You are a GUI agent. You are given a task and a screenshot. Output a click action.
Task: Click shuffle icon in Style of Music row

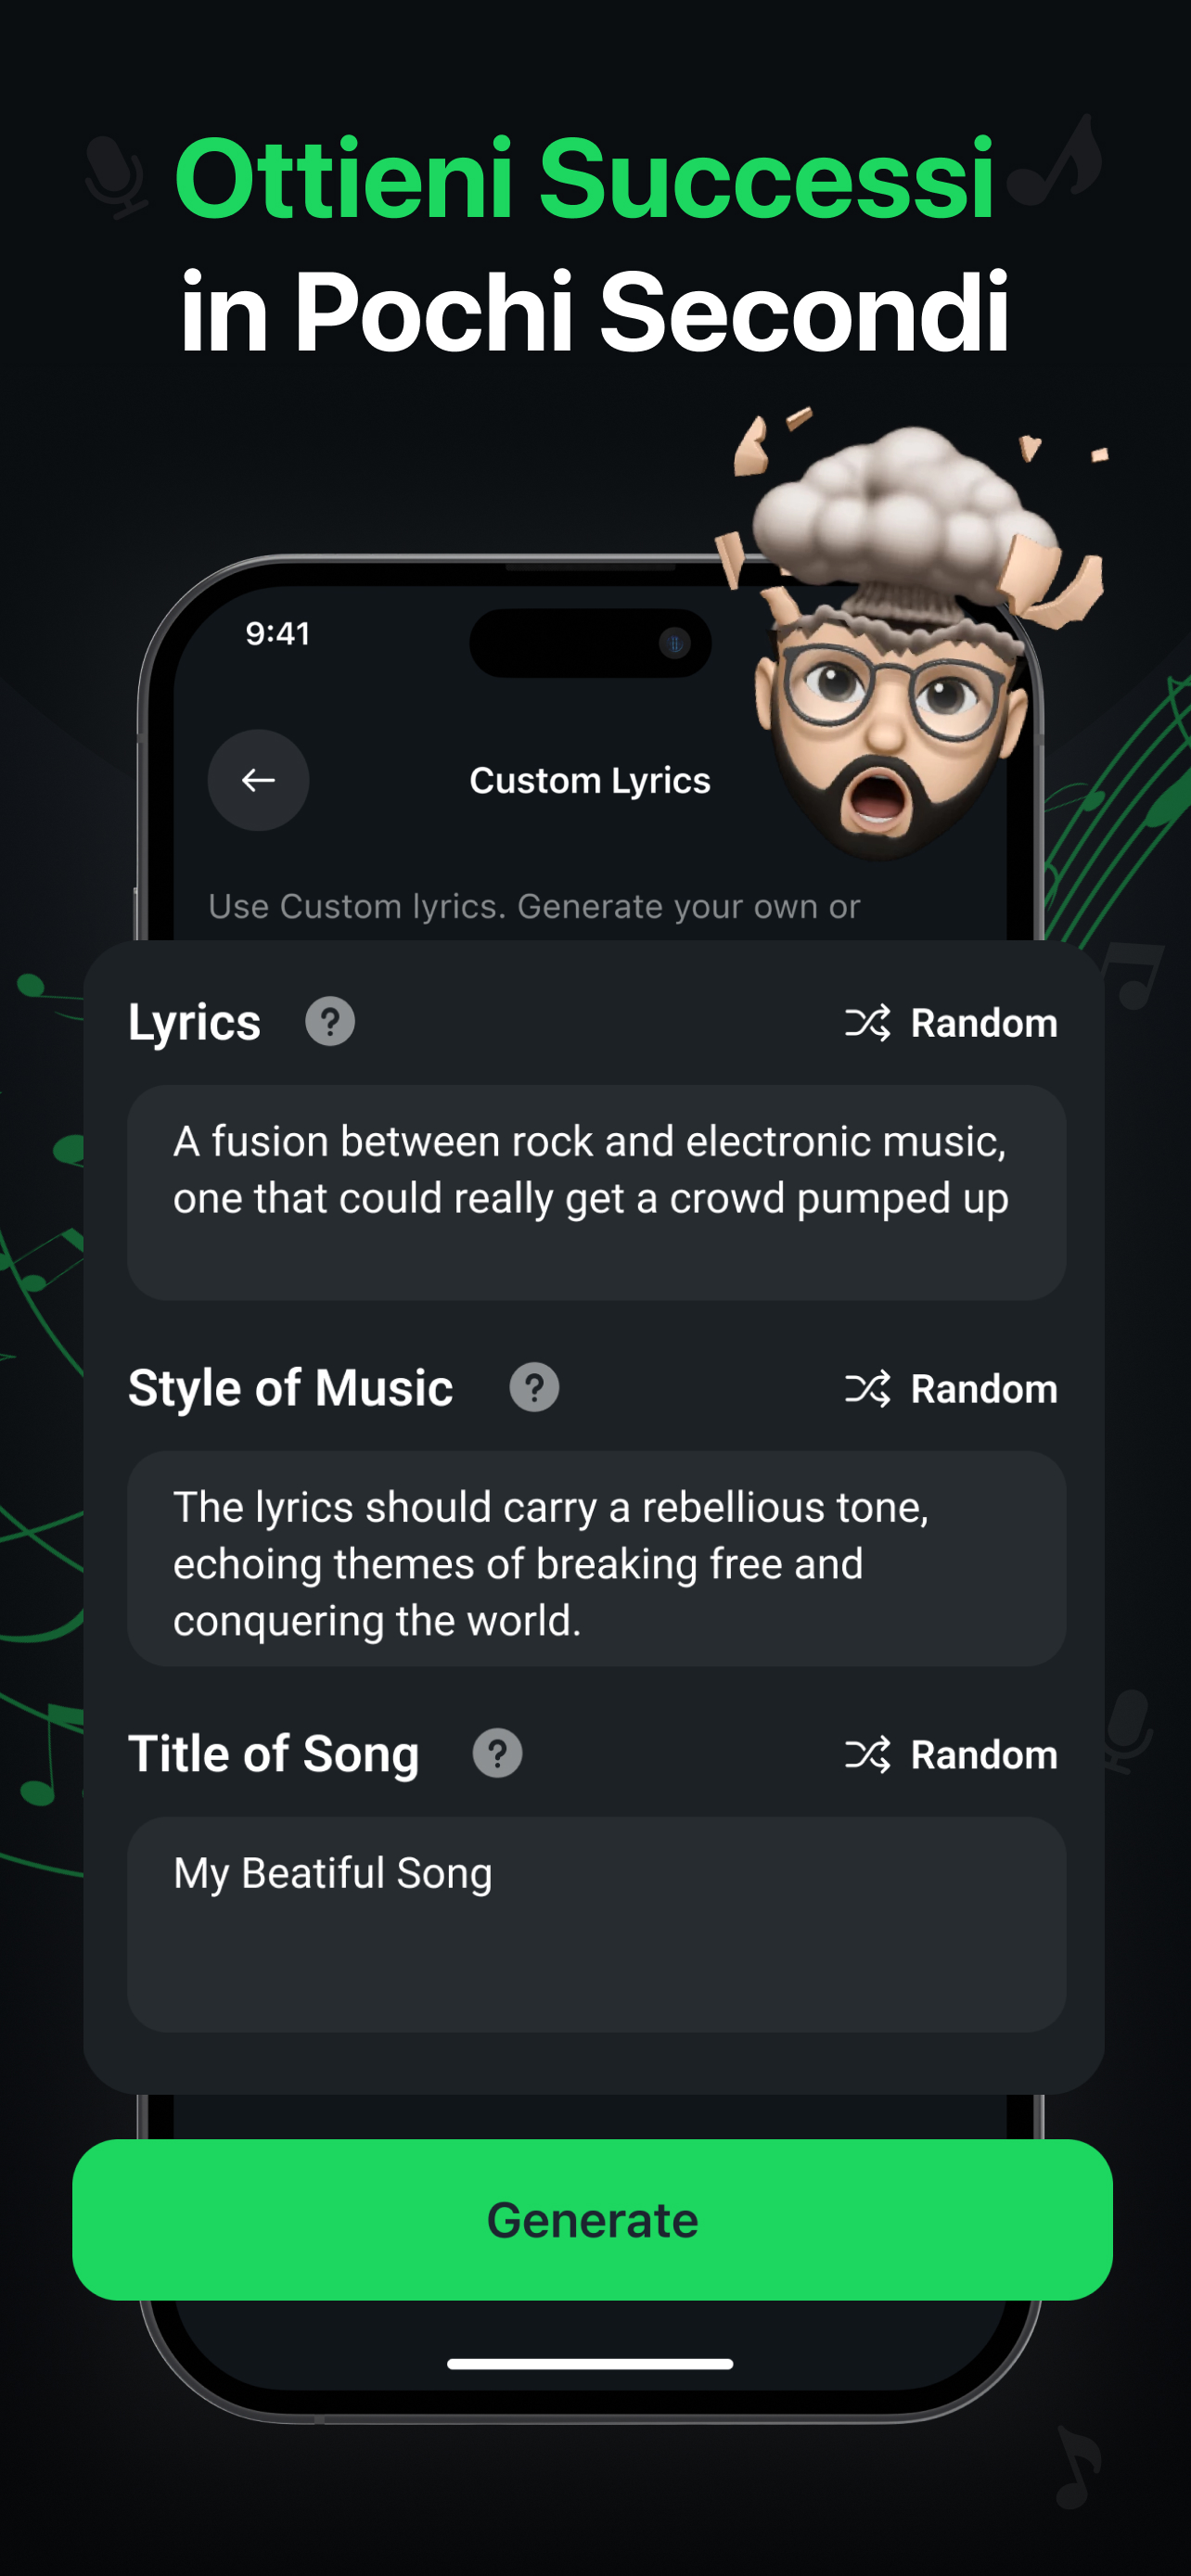867,1389
